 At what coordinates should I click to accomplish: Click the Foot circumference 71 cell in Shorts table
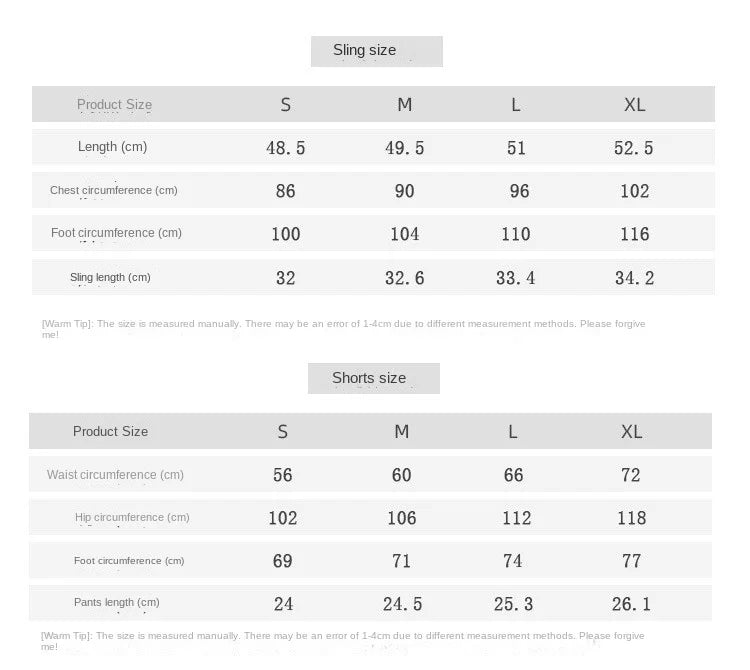coord(401,561)
